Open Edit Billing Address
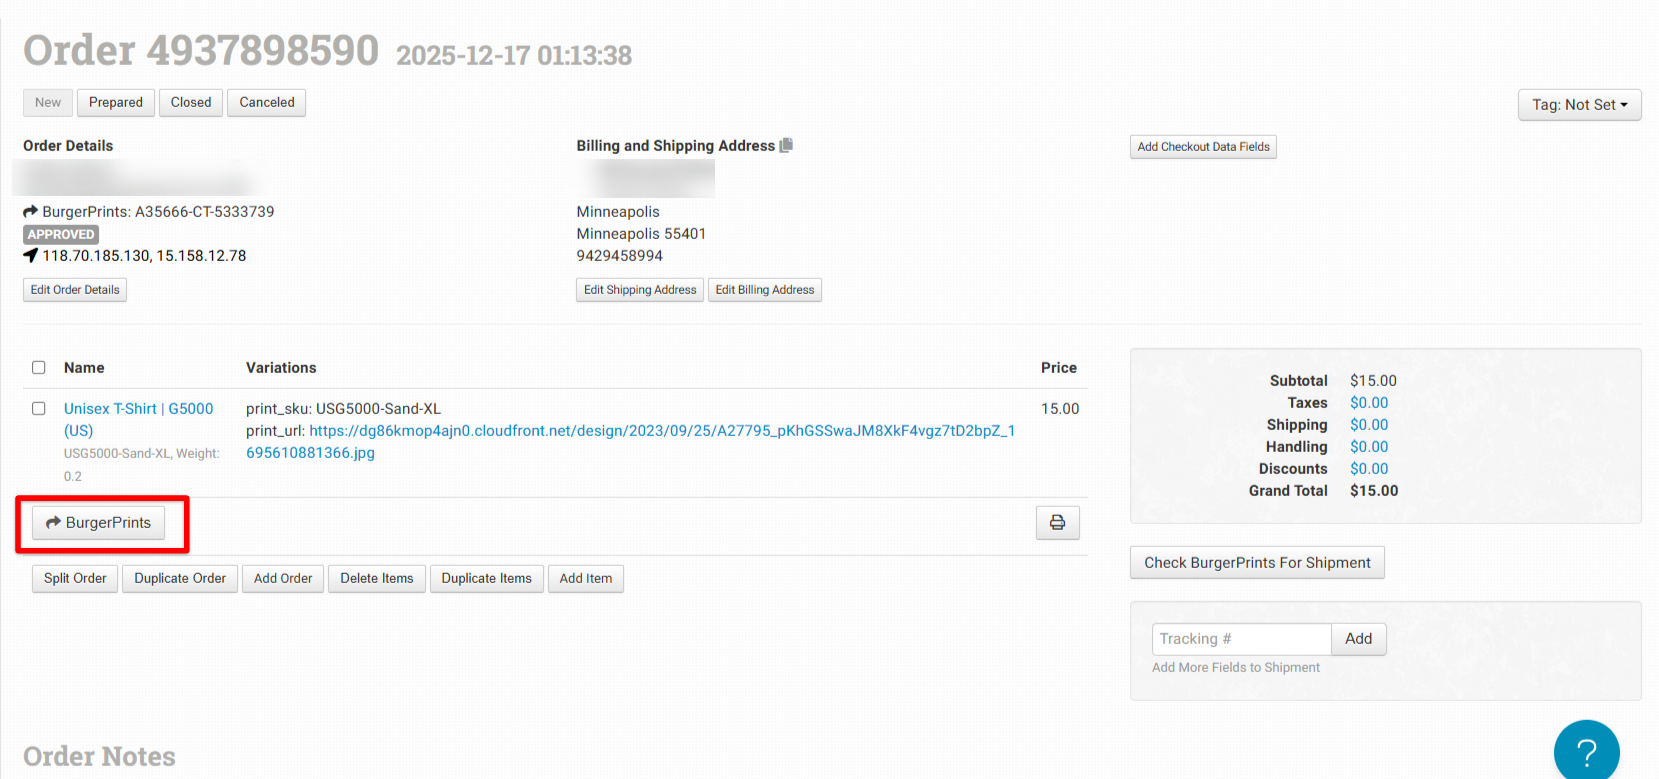The height and width of the screenshot is (779, 1659). click(x=765, y=290)
